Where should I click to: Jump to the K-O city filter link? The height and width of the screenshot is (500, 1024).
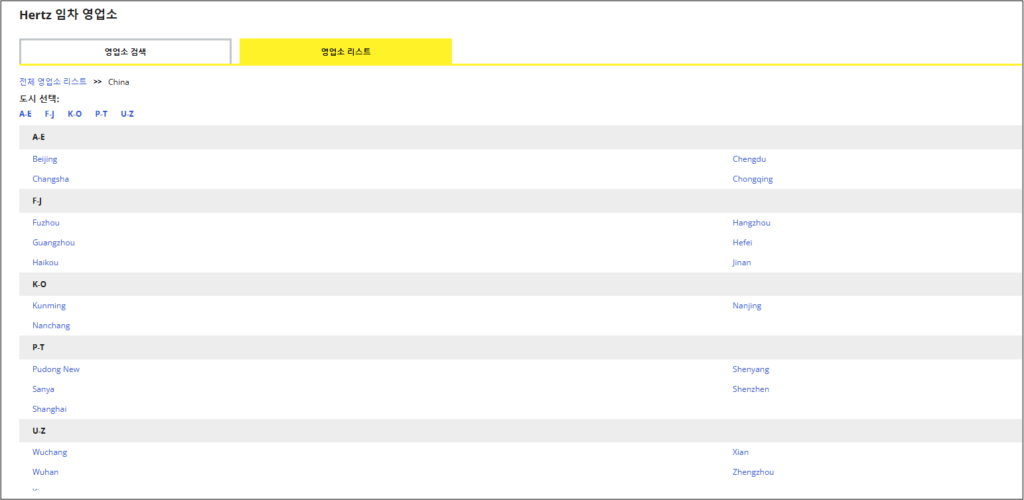pos(75,114)
